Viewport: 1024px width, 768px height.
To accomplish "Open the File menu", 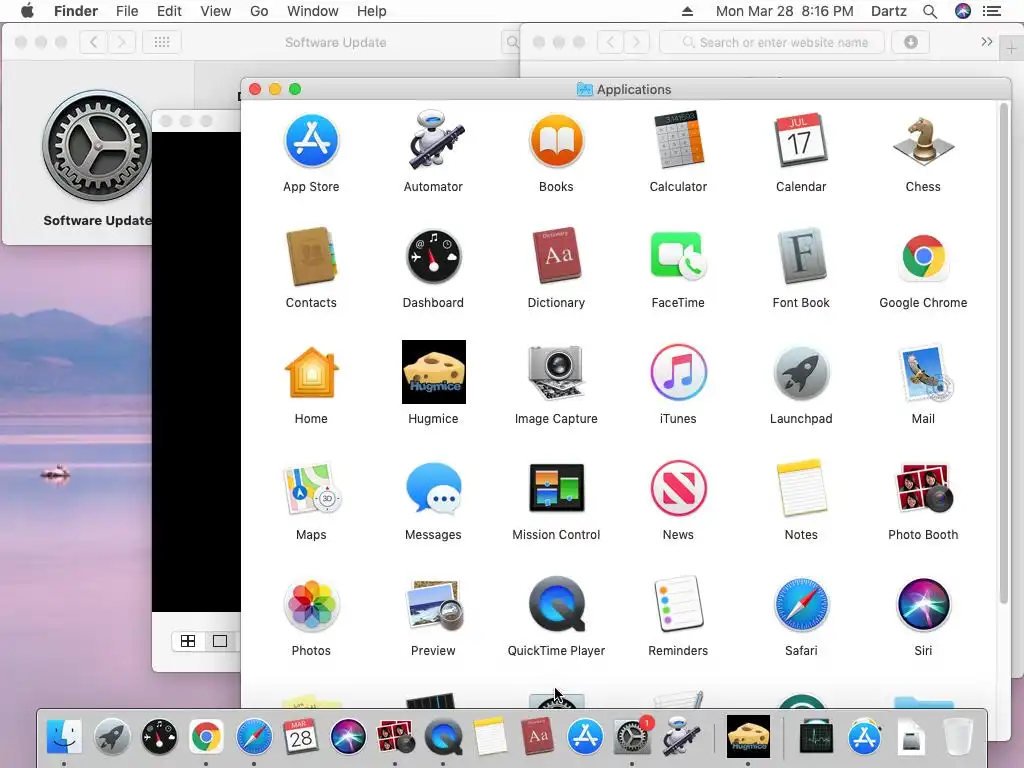I will tap(127, 11).
